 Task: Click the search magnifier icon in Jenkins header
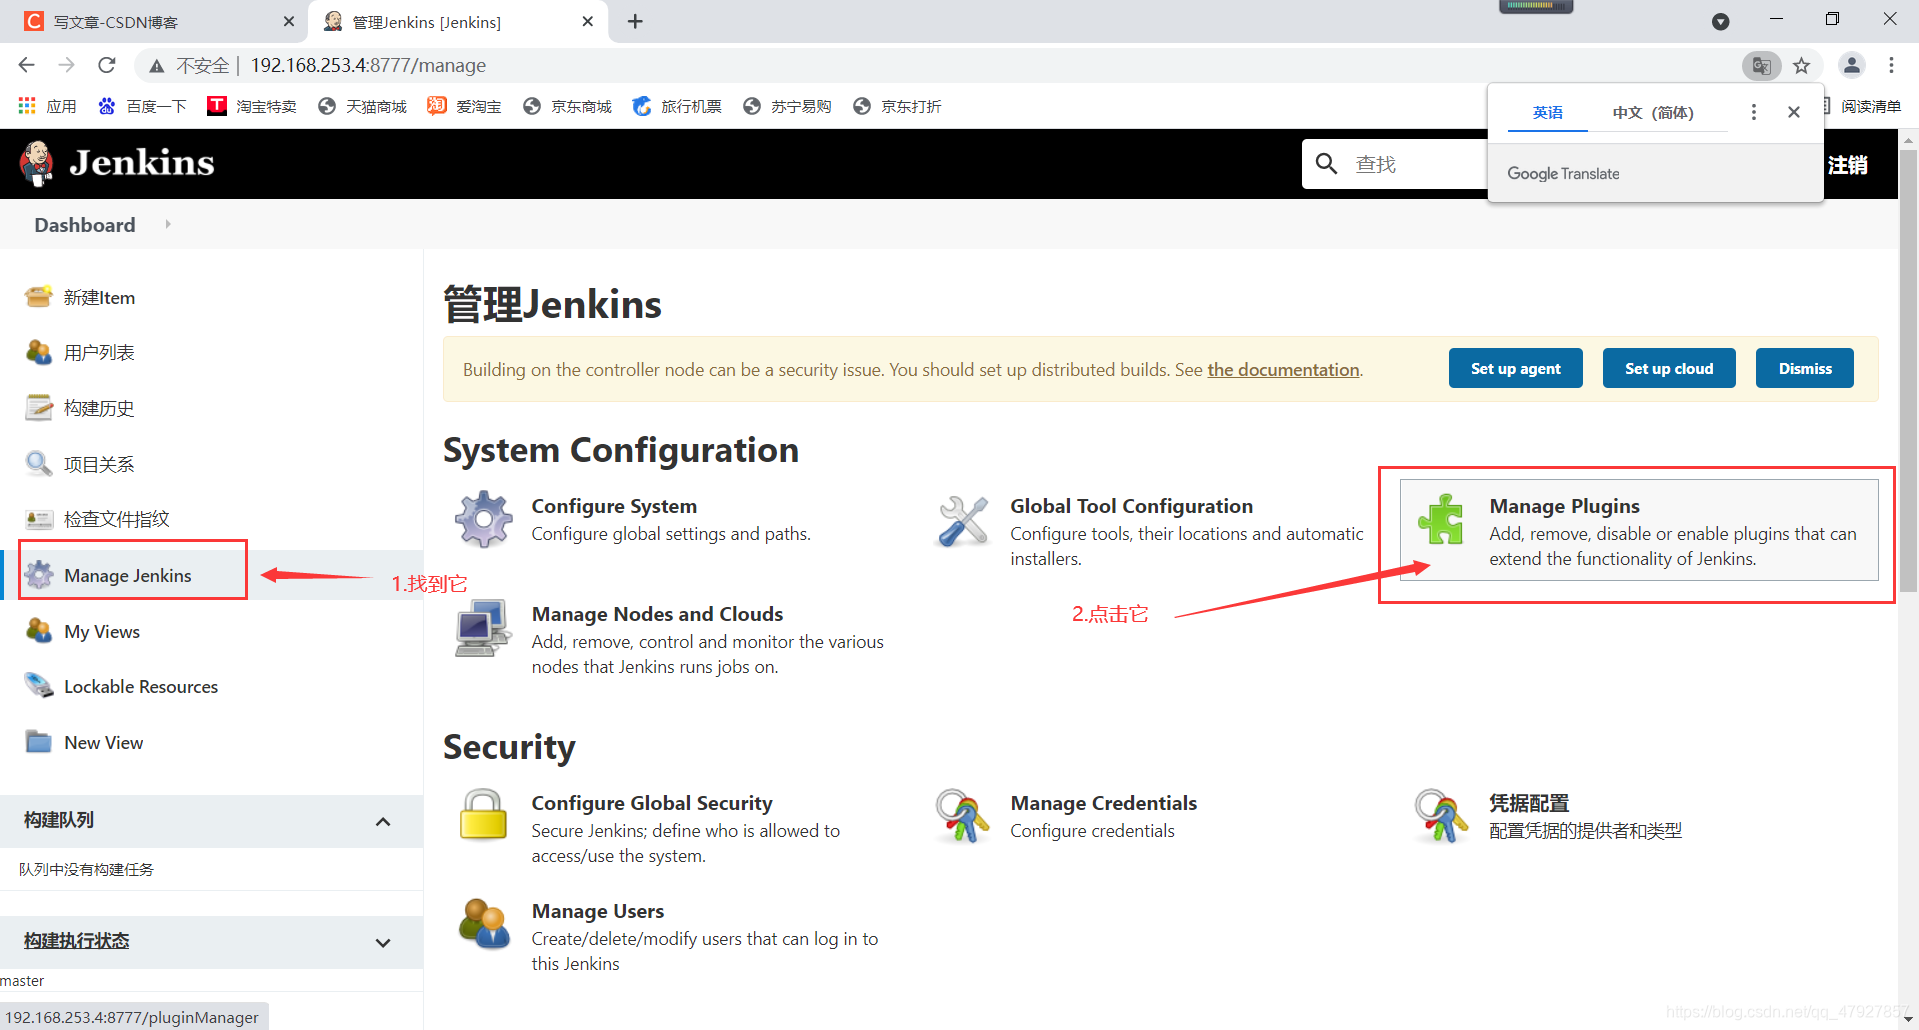pyautogui.click(x=1327, y=163)
